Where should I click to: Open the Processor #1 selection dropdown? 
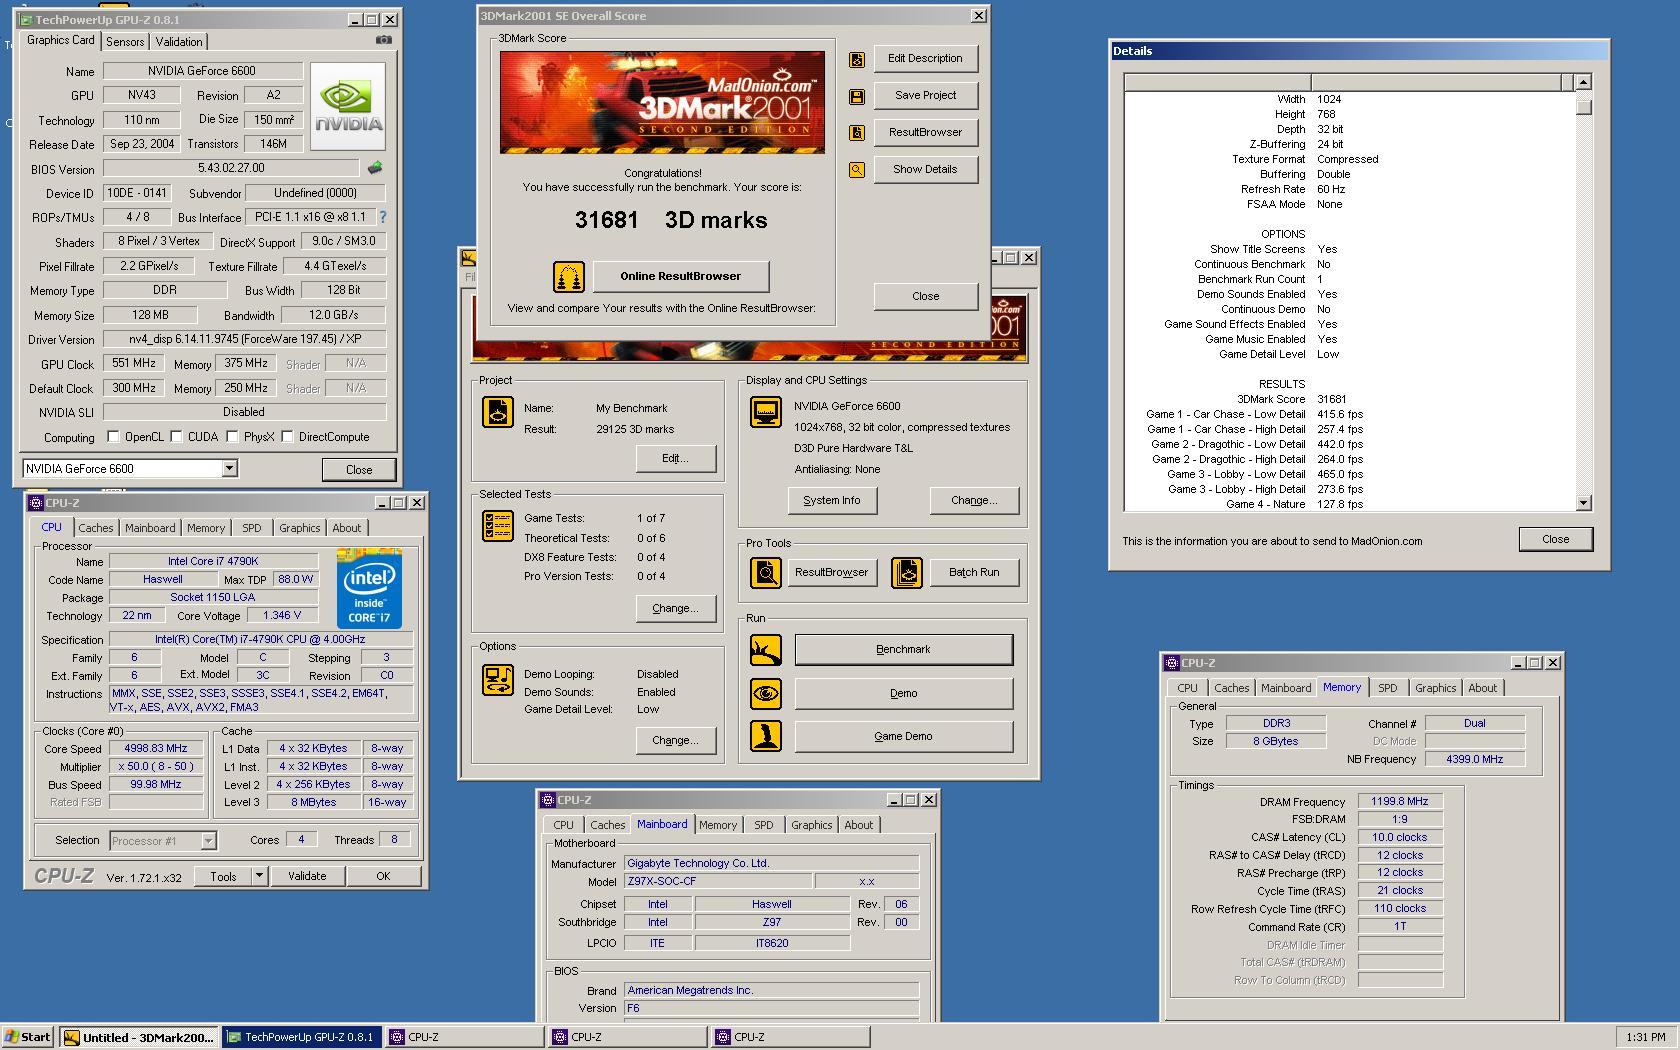click(208, 841)
